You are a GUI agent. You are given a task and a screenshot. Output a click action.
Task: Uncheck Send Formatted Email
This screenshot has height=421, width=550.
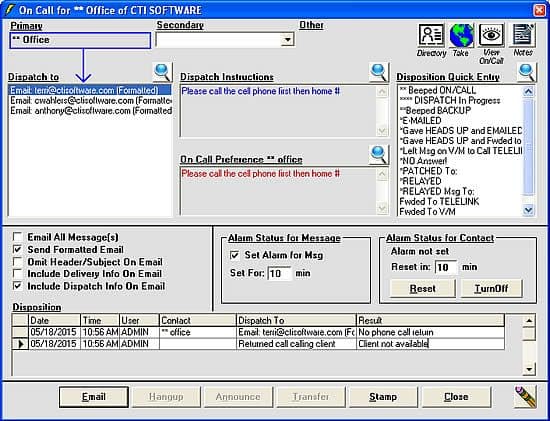[18, 249]
